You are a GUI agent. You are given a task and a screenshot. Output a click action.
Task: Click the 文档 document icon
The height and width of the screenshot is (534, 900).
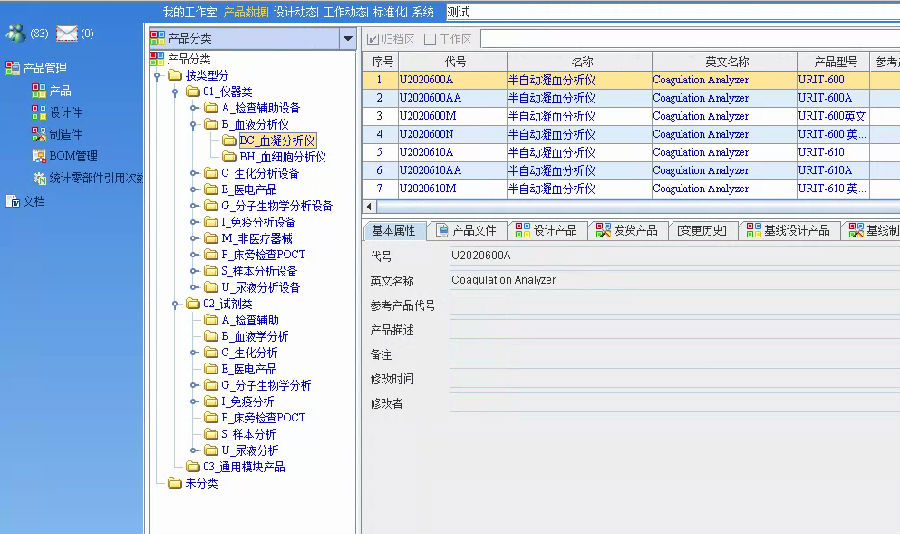tap(13, 201)
